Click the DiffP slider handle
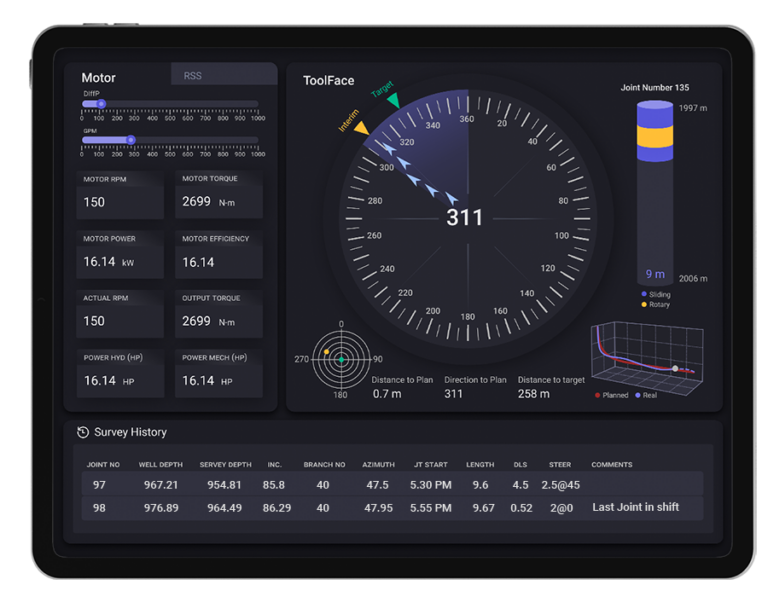Image resolution: width=768 pixels, height=614 pixels. 101,103
